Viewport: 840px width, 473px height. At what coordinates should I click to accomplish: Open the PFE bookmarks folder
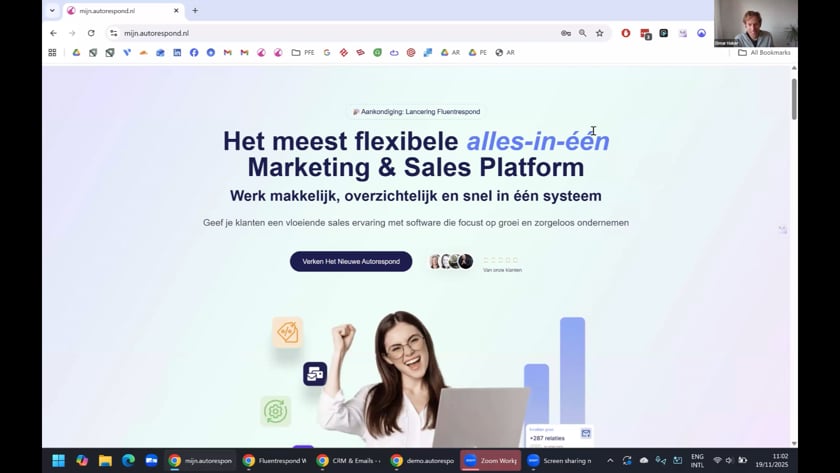click(x=303, y=52)
